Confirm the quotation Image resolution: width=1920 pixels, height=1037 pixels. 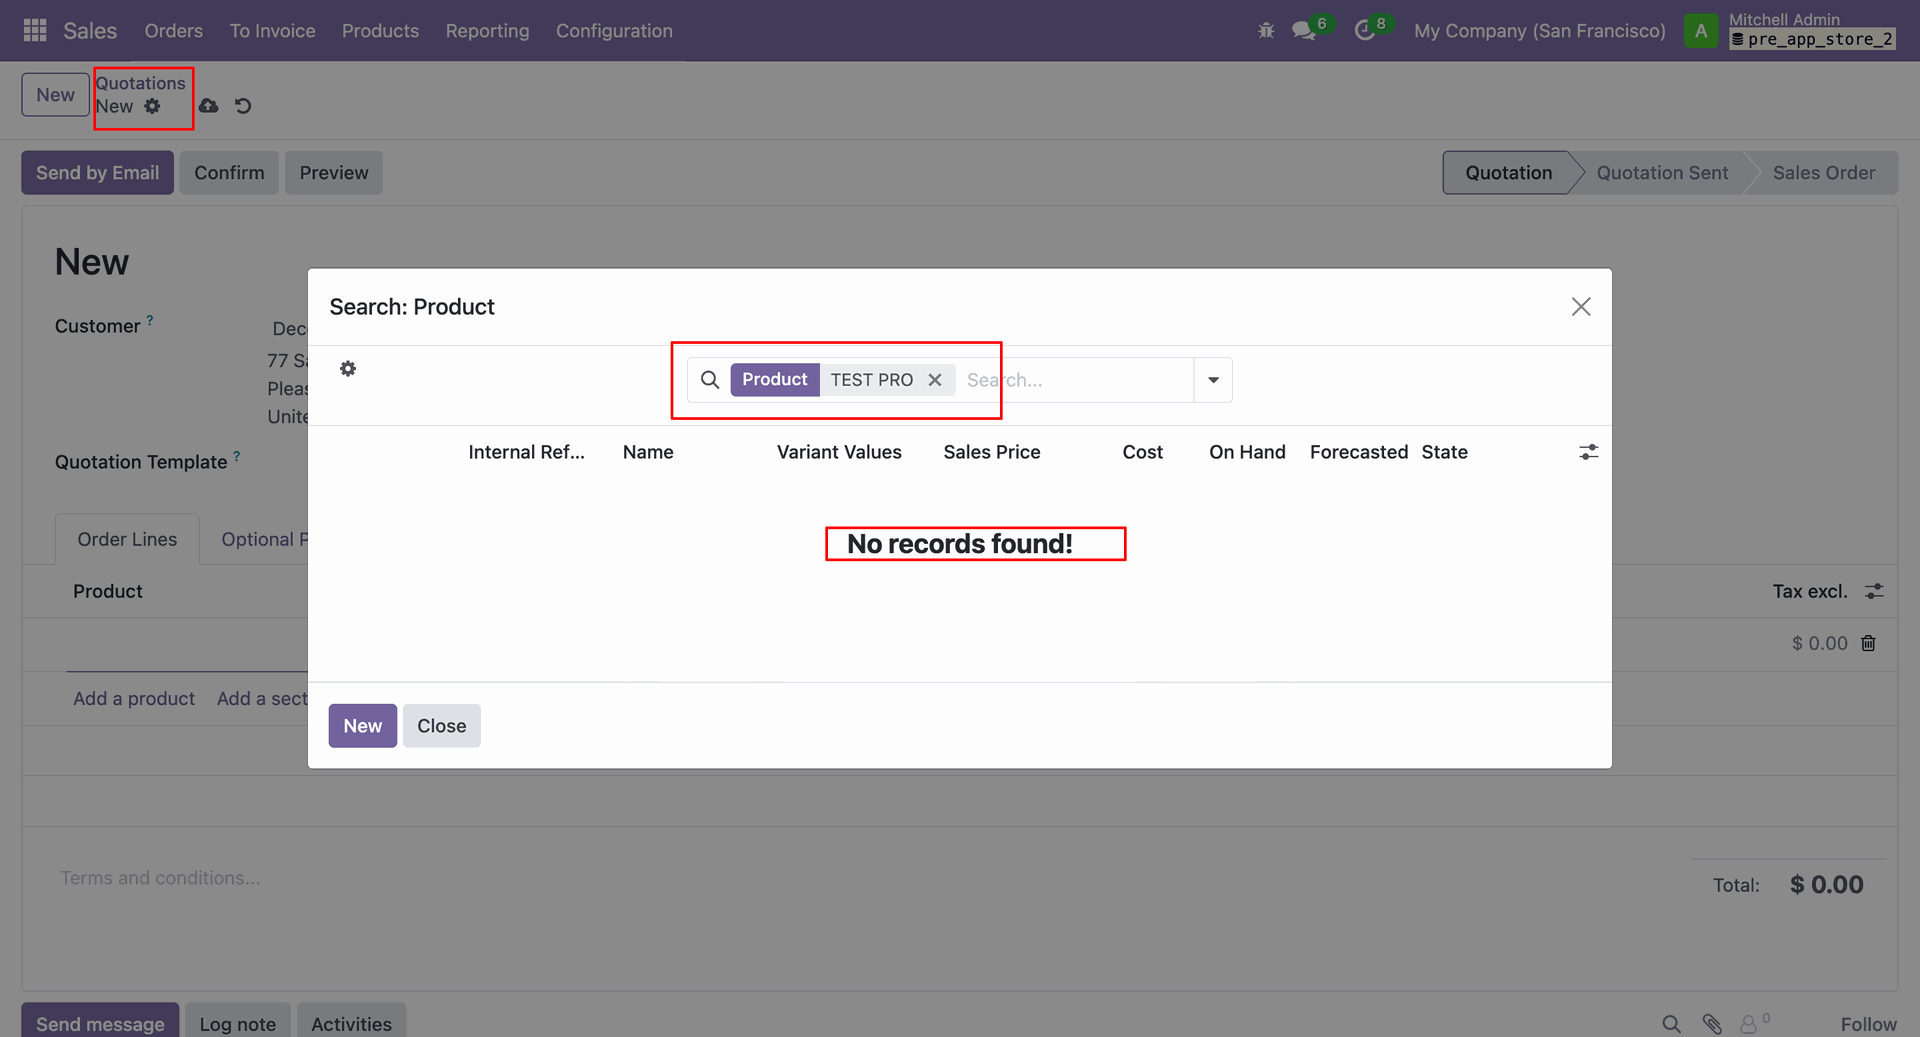[x=229, y=173]
